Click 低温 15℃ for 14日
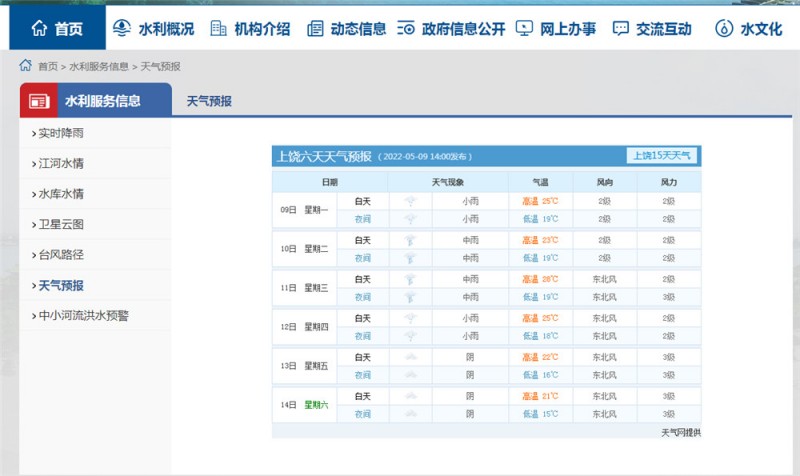The width and height of the screenshot is (800, 476). point(540,414)
